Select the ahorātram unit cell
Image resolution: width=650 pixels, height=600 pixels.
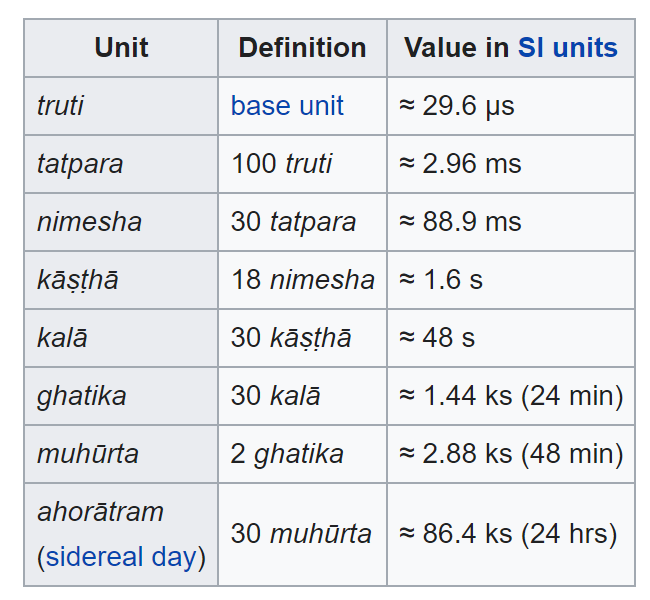[x=121, y=534]
